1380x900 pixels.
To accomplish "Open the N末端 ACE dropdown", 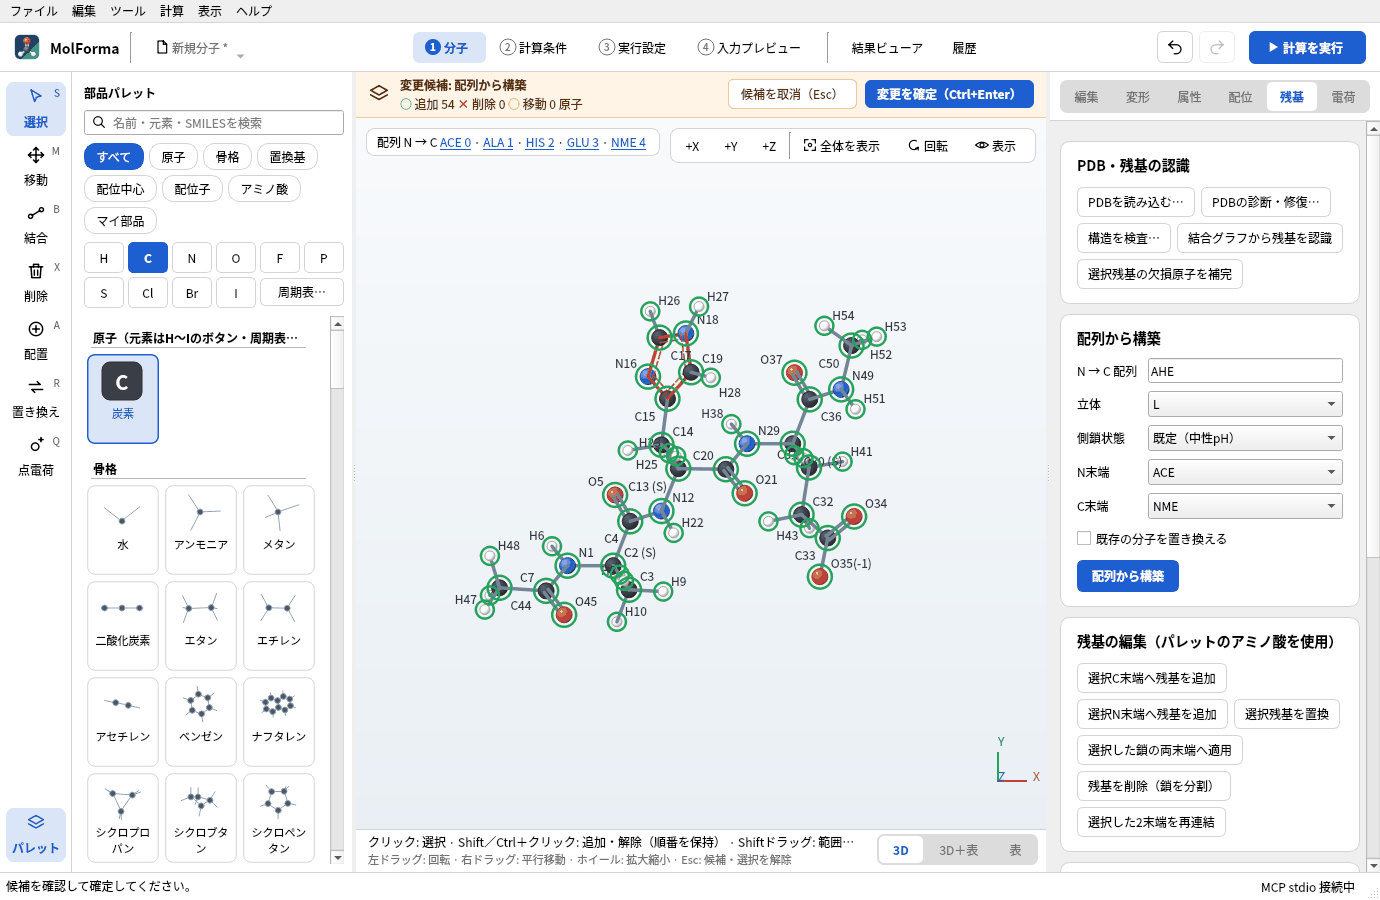I will (x=1245, y=472).
